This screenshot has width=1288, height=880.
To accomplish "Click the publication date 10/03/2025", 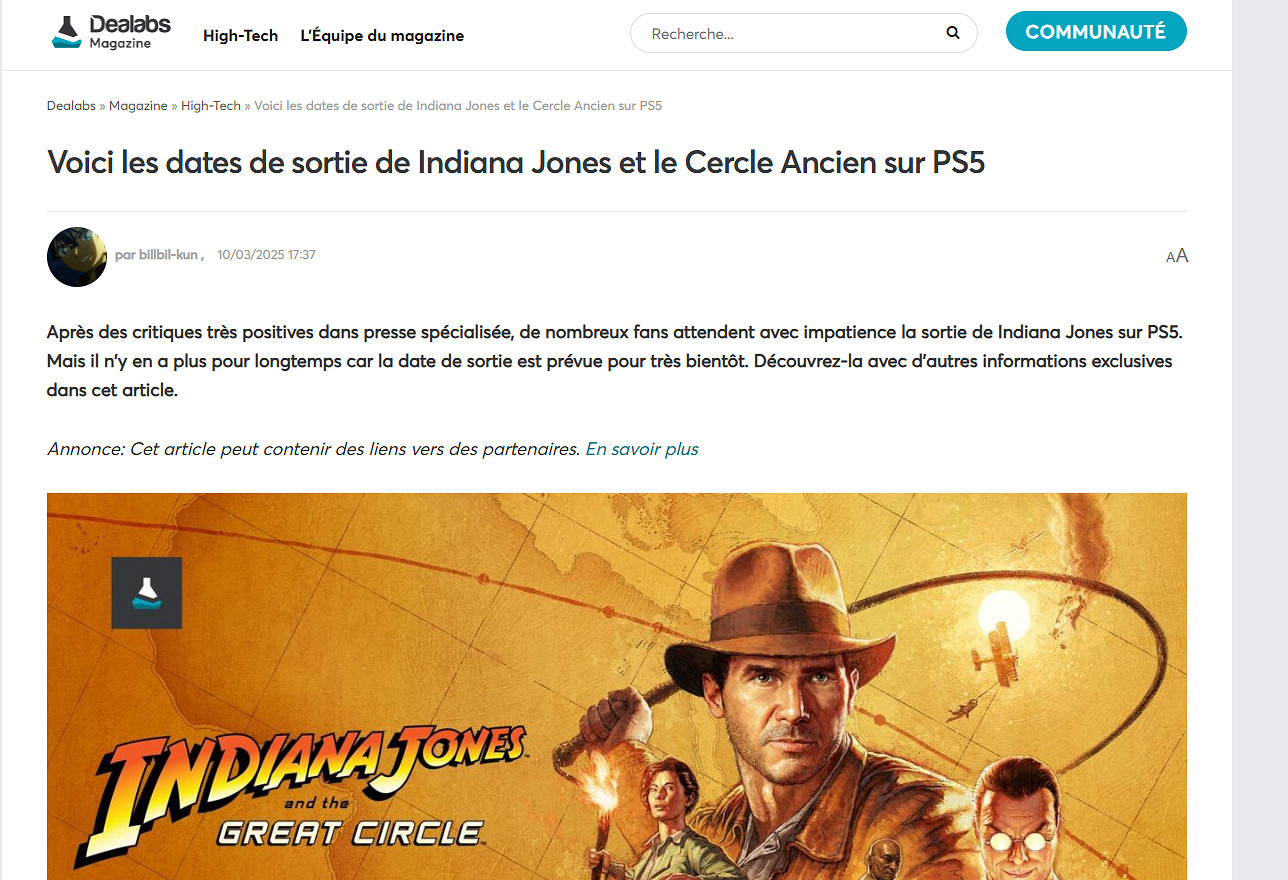I will (x=266, y=255).
